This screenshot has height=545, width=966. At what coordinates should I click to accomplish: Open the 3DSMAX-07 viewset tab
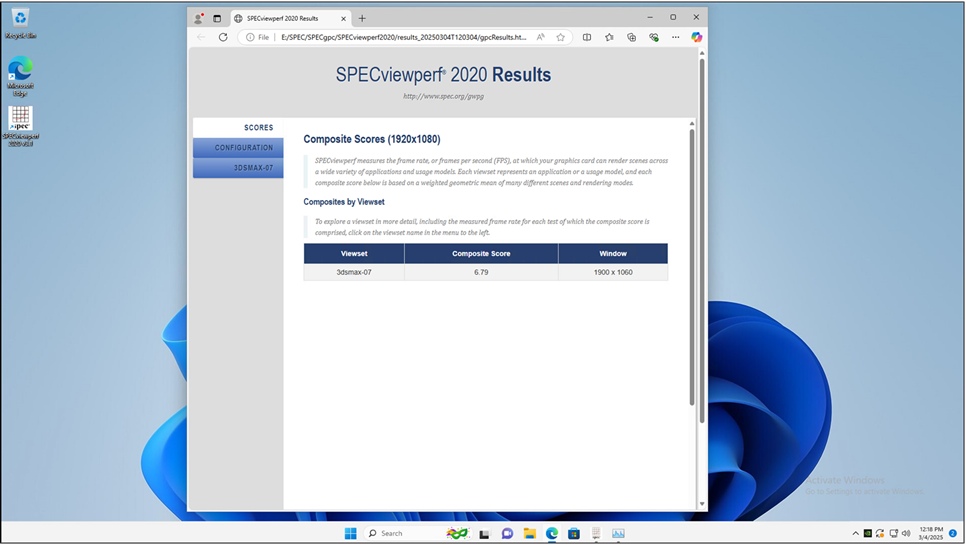(238, 168)
